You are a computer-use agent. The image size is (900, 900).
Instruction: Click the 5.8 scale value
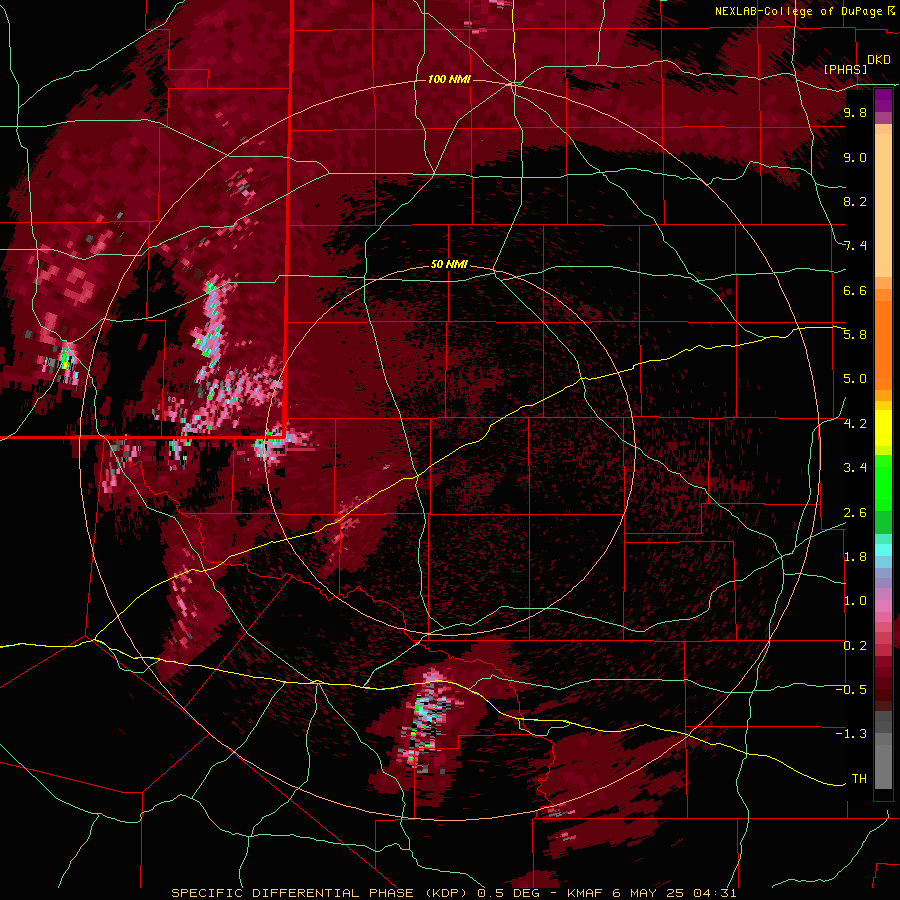point(855,335)
